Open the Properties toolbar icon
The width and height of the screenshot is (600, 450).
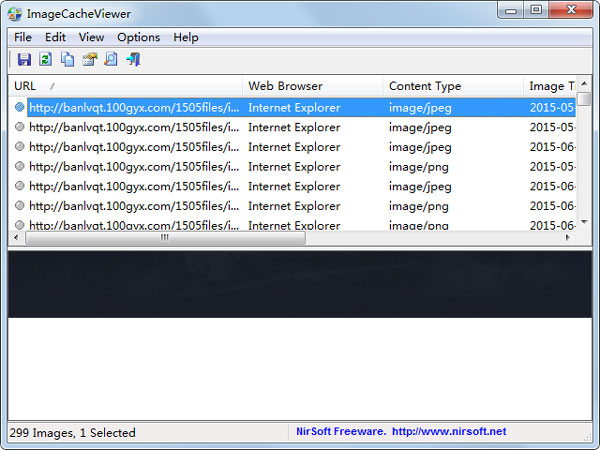pos(89,60)
